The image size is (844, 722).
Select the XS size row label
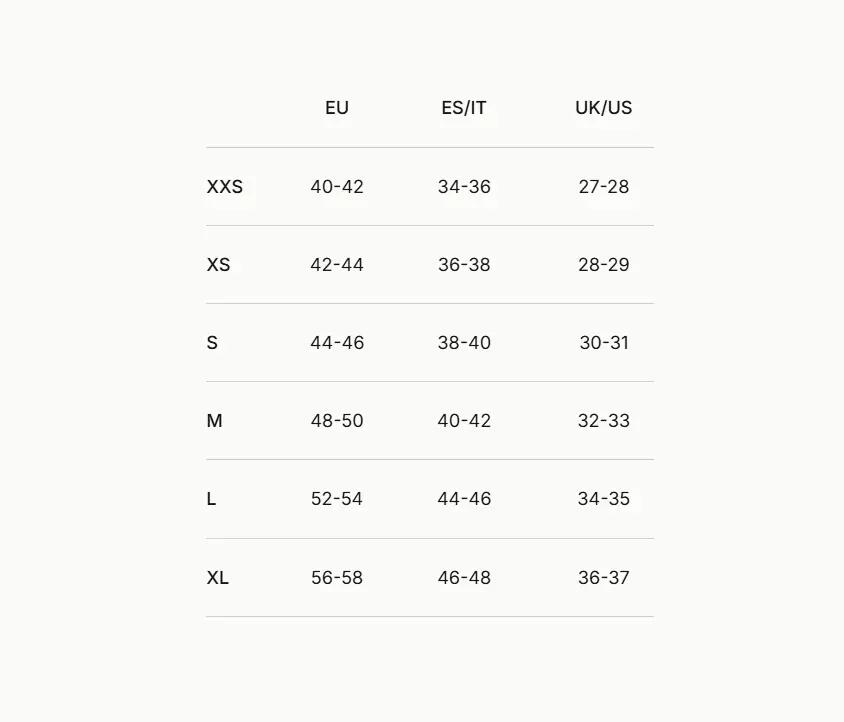218,264
